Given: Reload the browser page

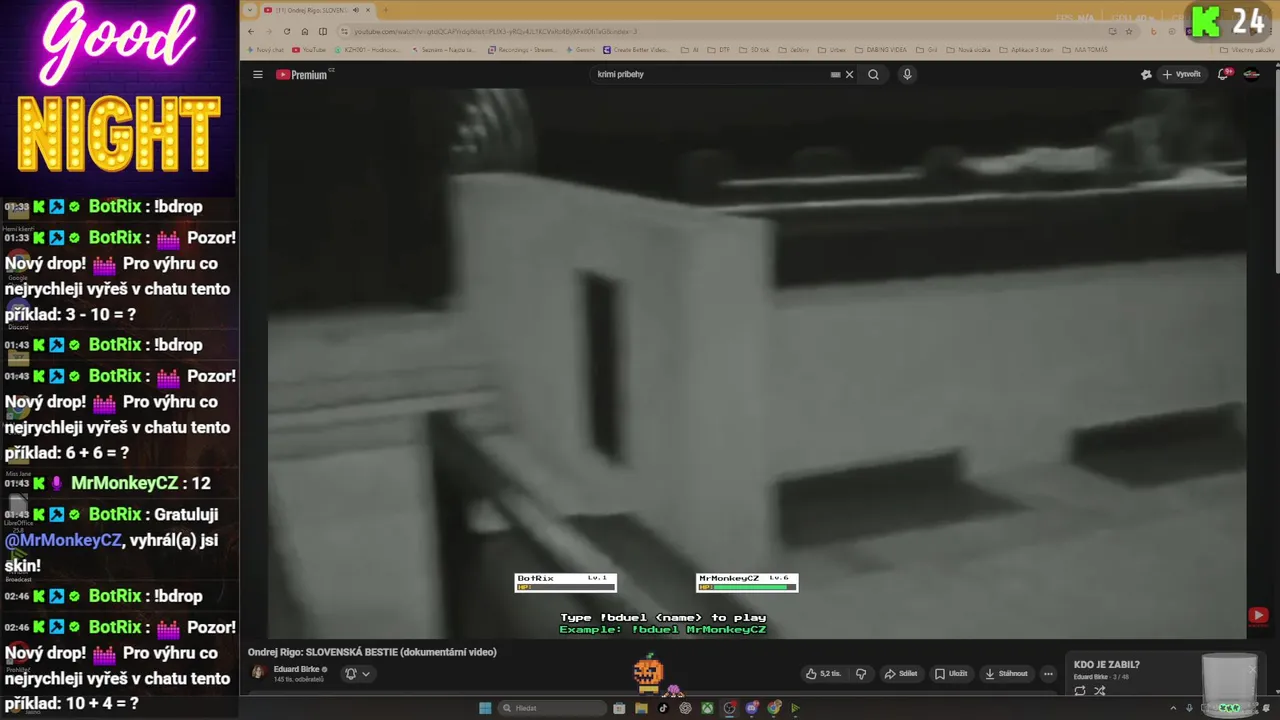Looking at the screenshot, I should 287,31.
